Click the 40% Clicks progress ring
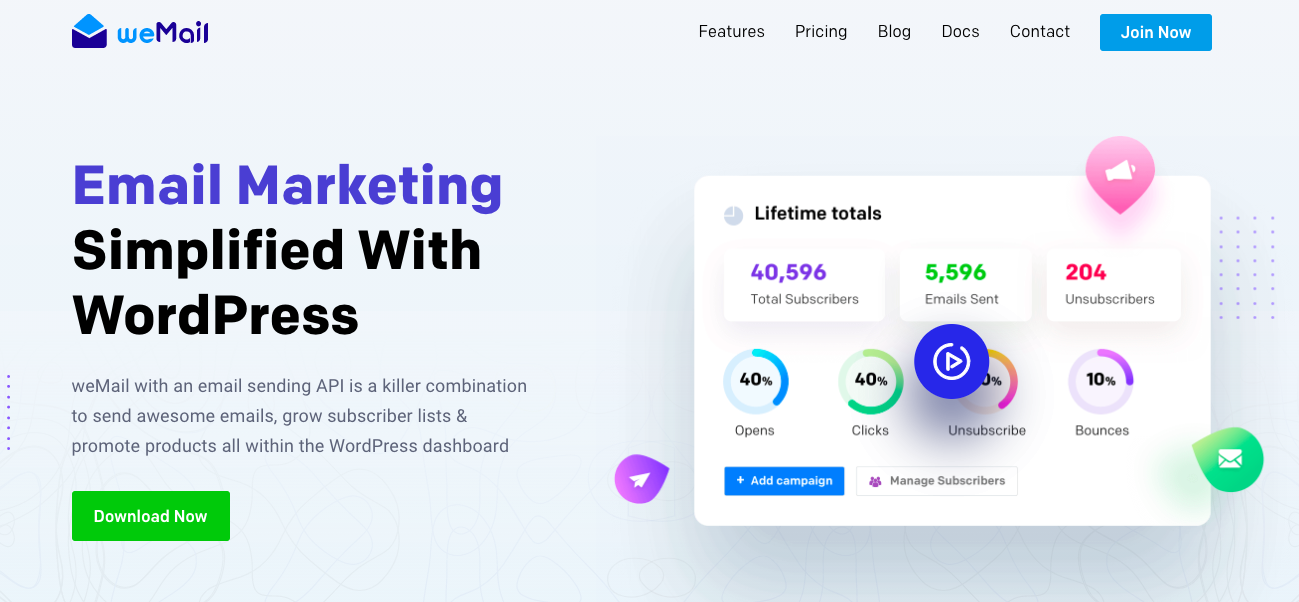Viewport: 1299px width, 602px height. click(x=871, y=381)
